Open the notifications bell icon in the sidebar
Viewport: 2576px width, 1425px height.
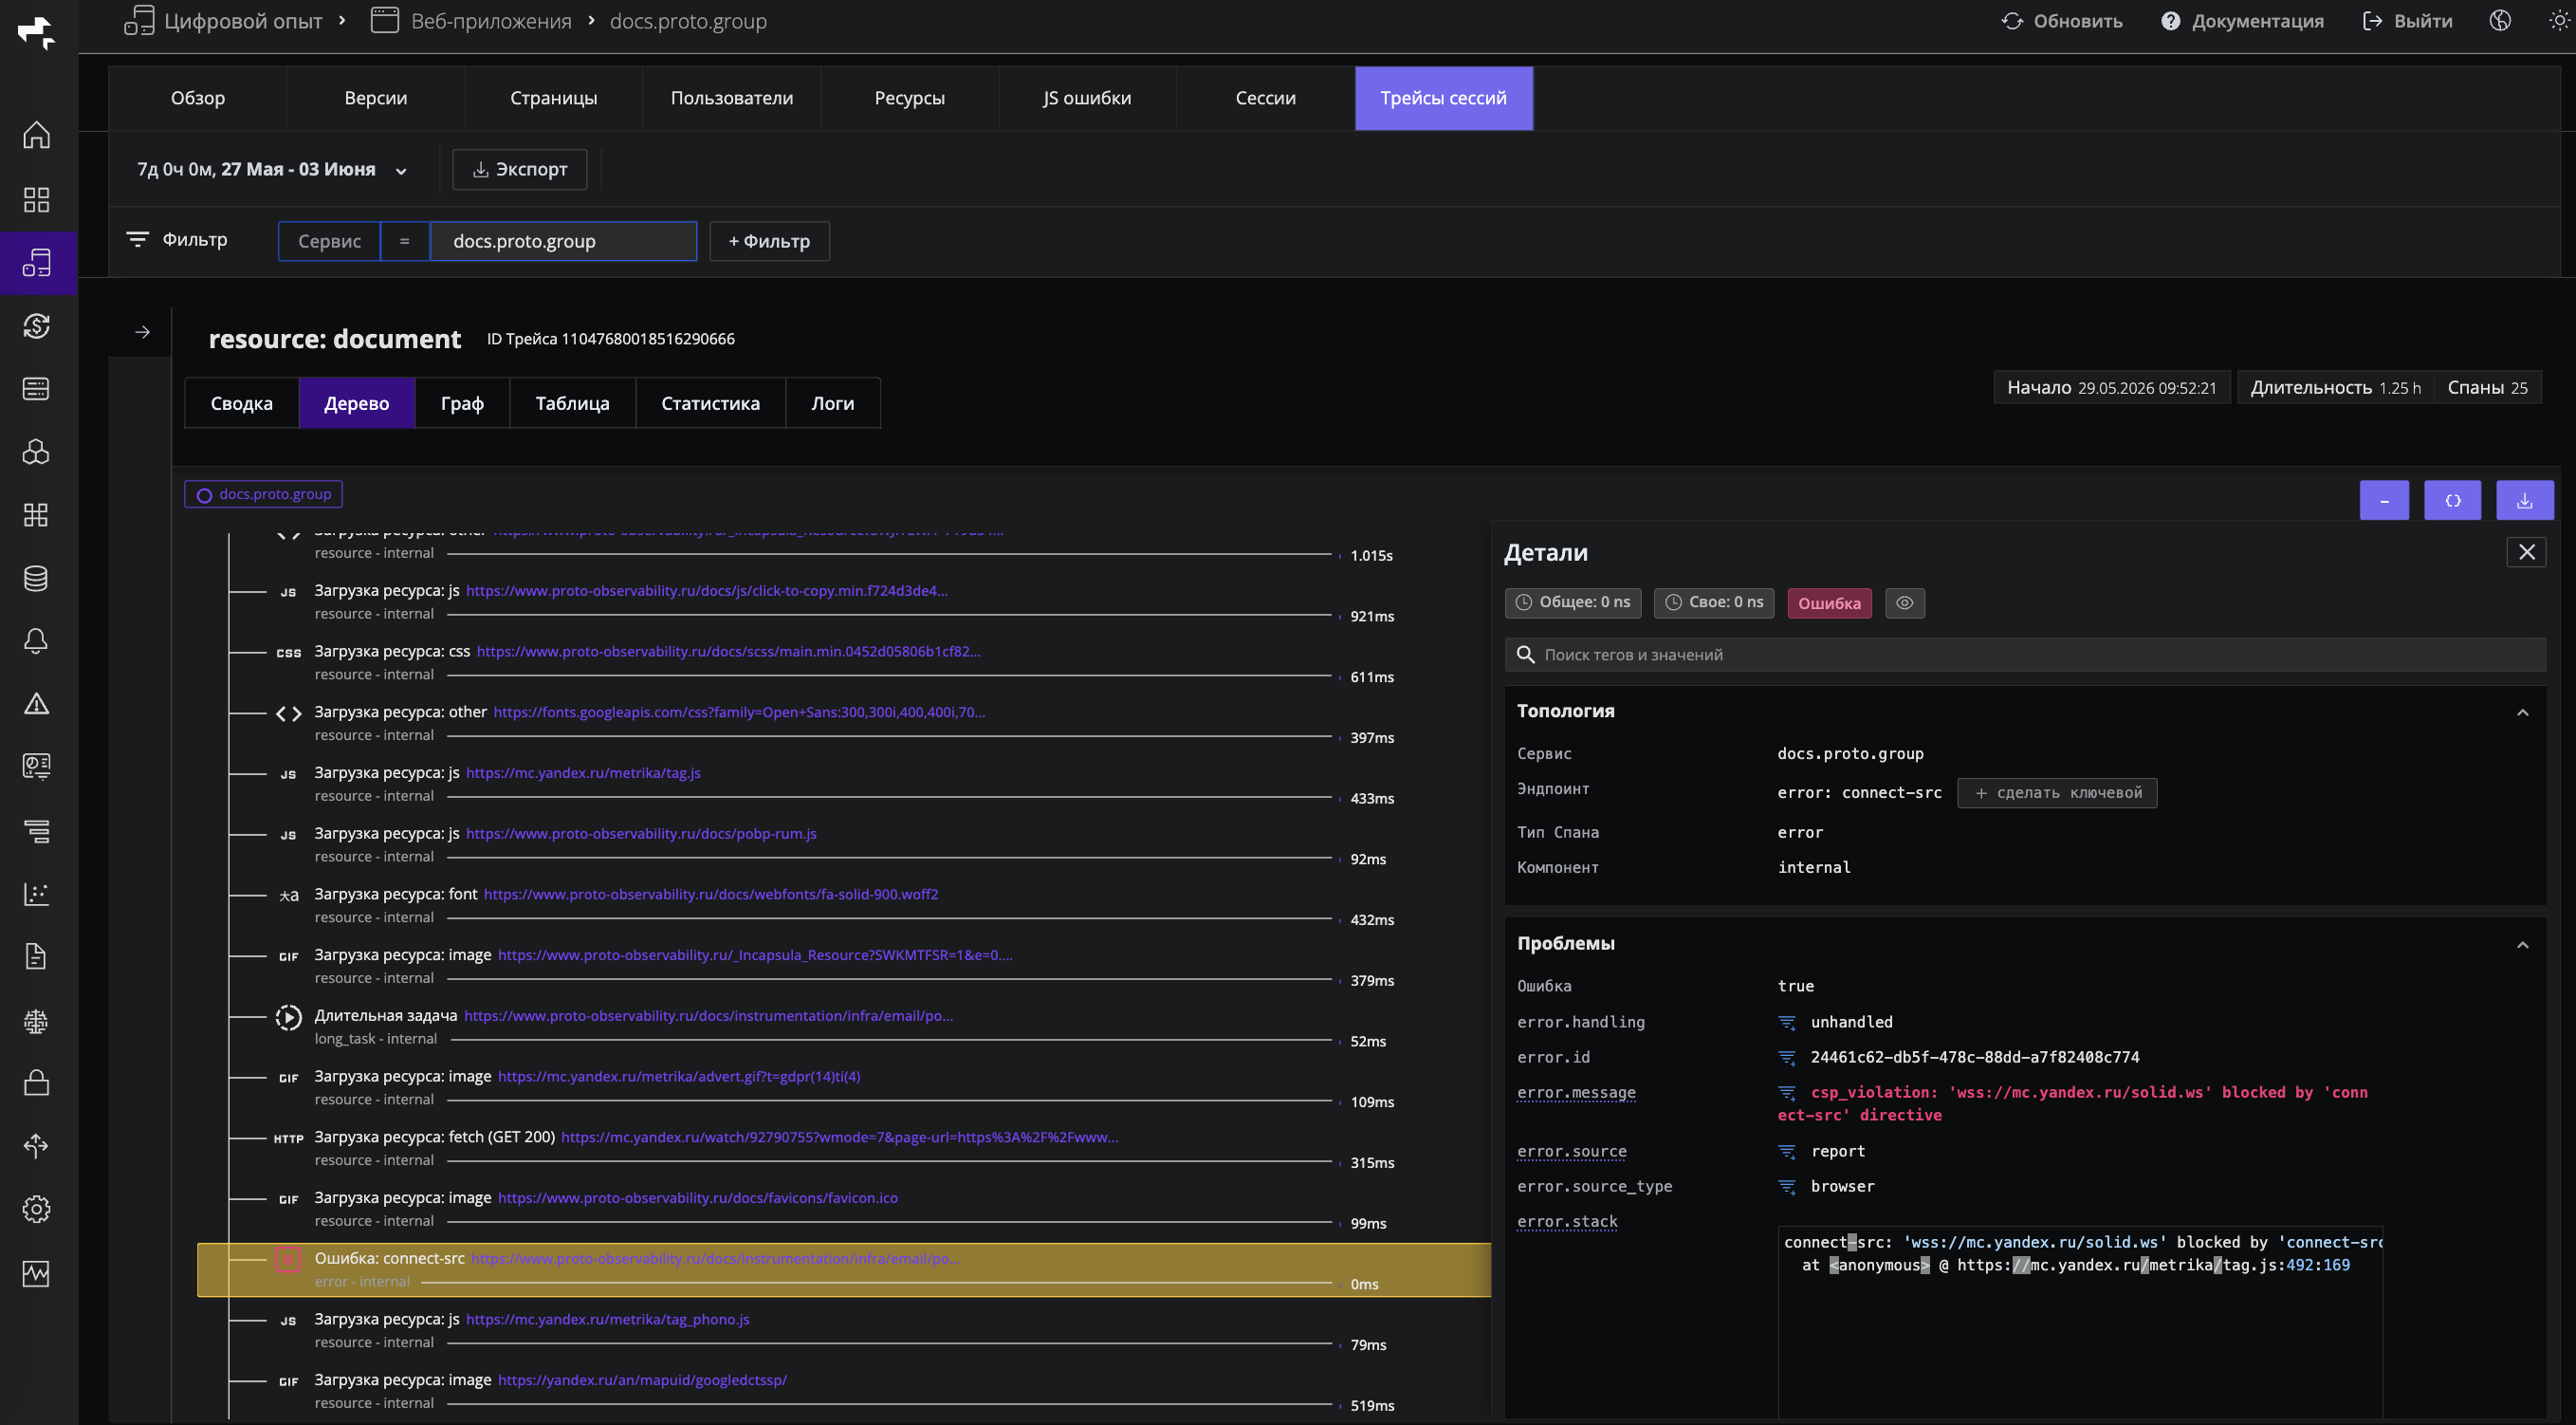[x=36, y=641]
